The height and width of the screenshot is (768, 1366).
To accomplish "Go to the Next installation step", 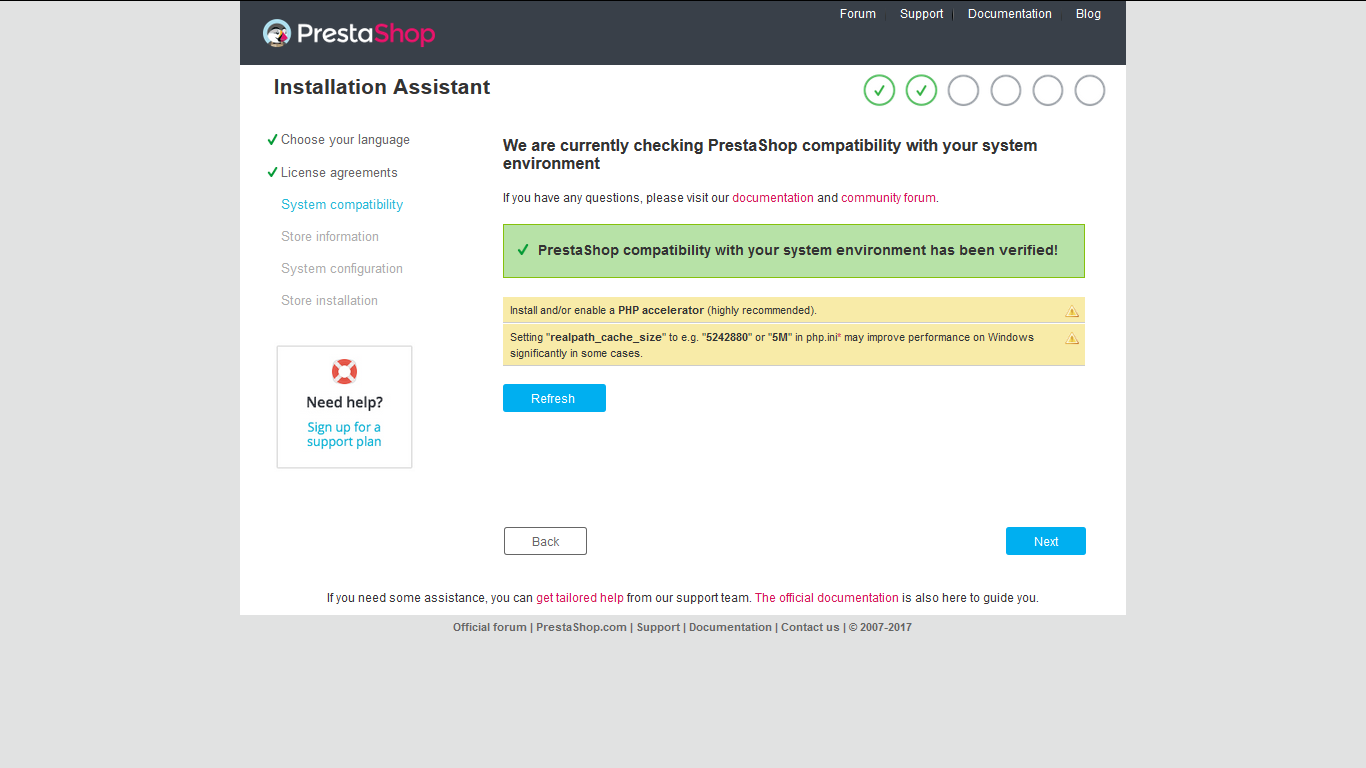I will click(x=1046, y=541).
